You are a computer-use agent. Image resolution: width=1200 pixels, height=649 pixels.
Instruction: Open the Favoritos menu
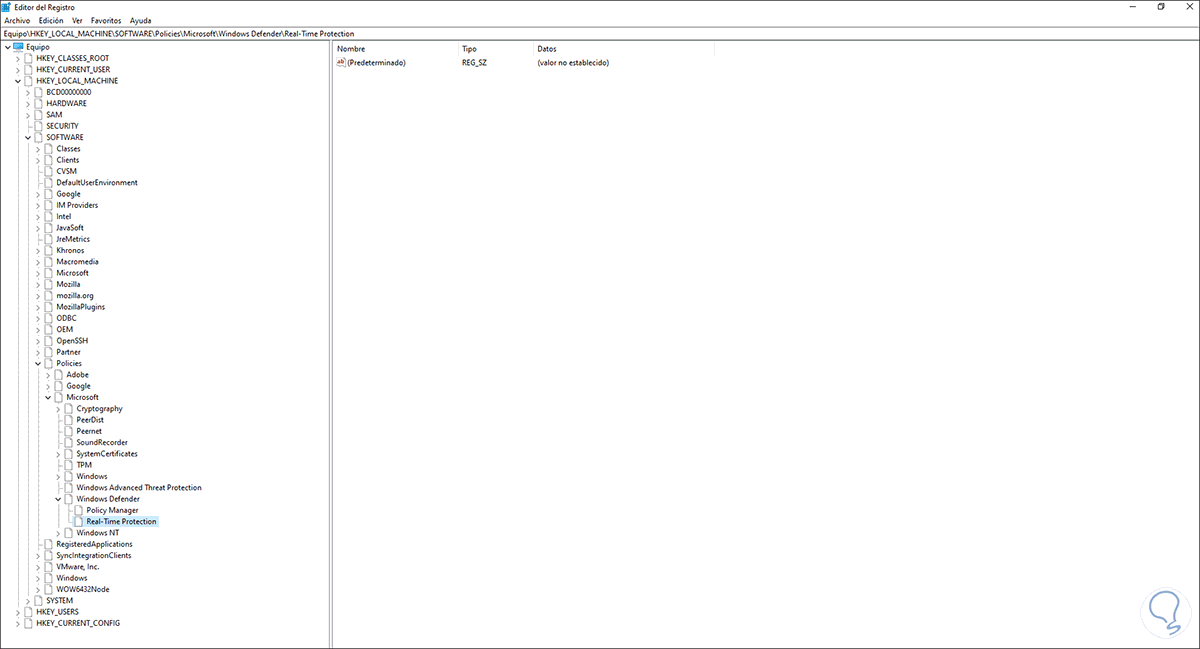click(107, 20)
